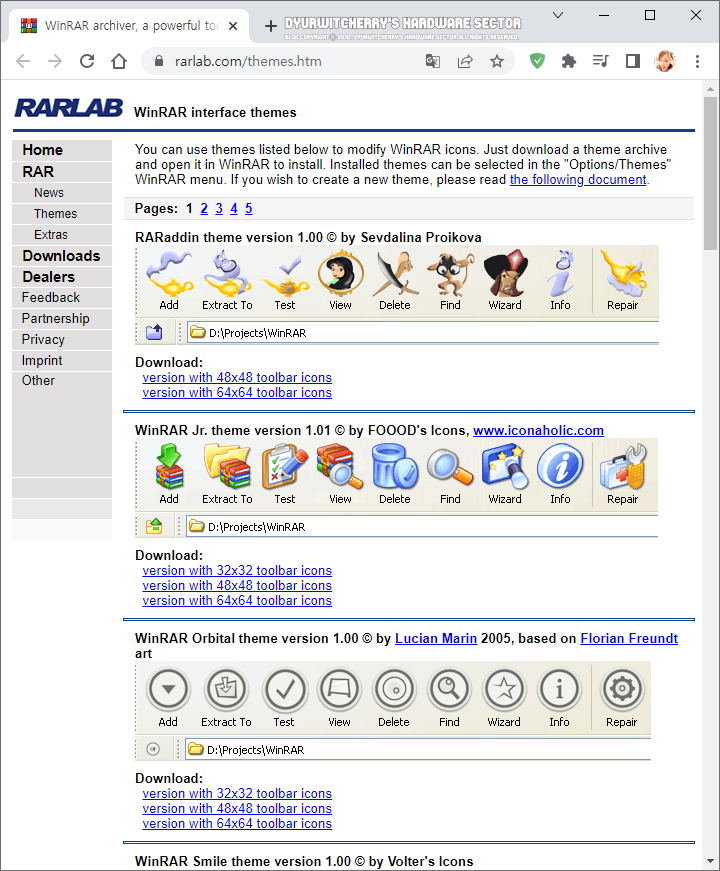Go to themes page 5

coord(249,209)
